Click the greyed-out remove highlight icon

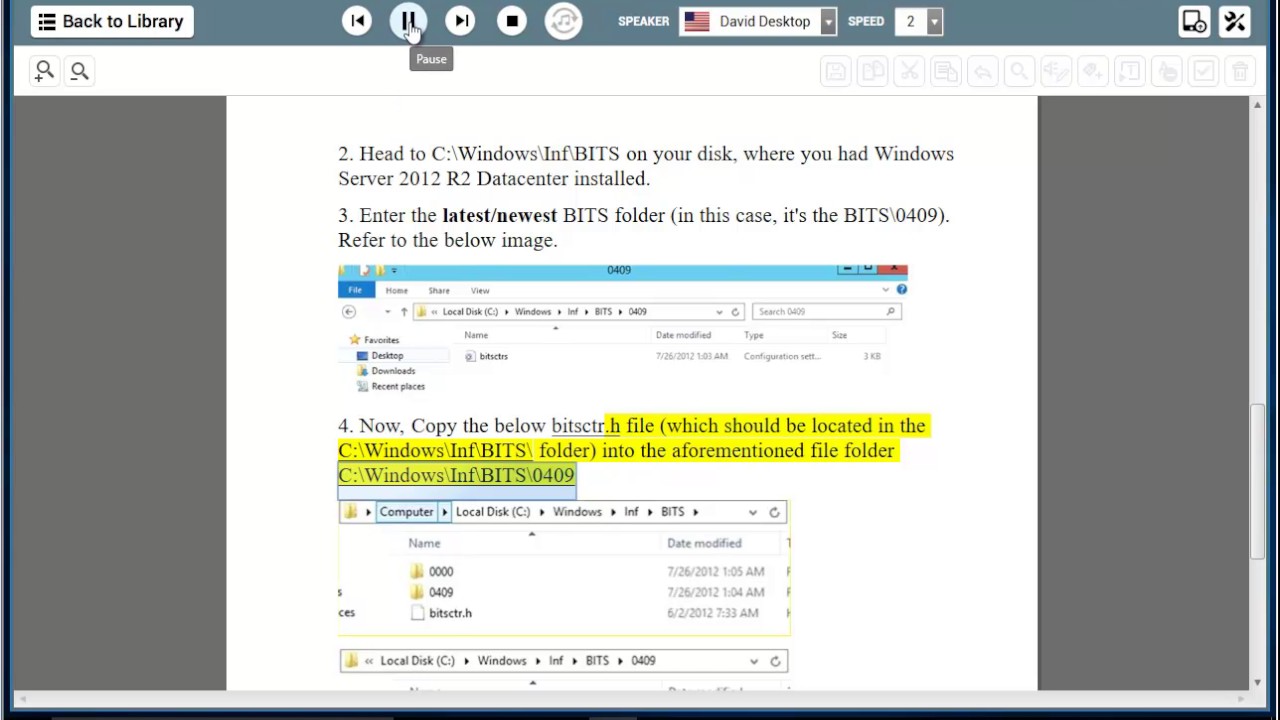1166,71
